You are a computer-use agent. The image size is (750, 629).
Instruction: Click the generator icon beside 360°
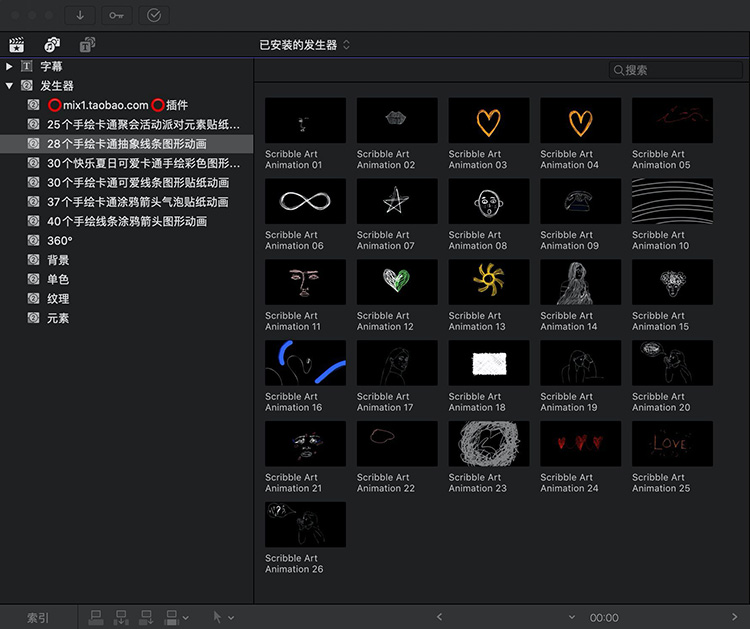coord(33,240)
